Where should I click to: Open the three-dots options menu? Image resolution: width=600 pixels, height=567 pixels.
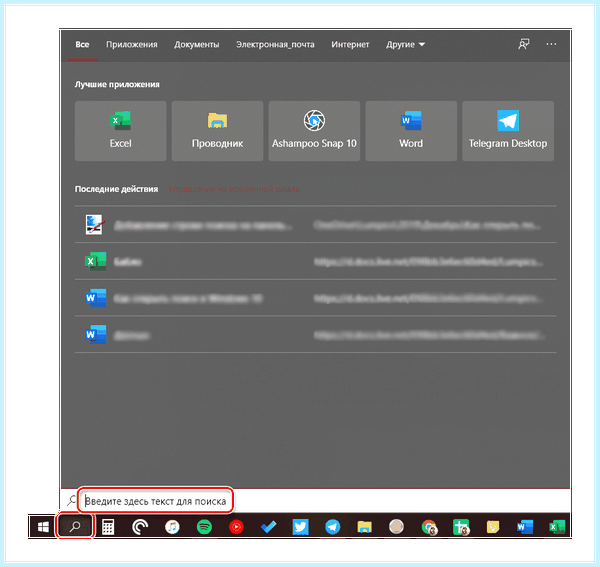[x=551, y=44]
